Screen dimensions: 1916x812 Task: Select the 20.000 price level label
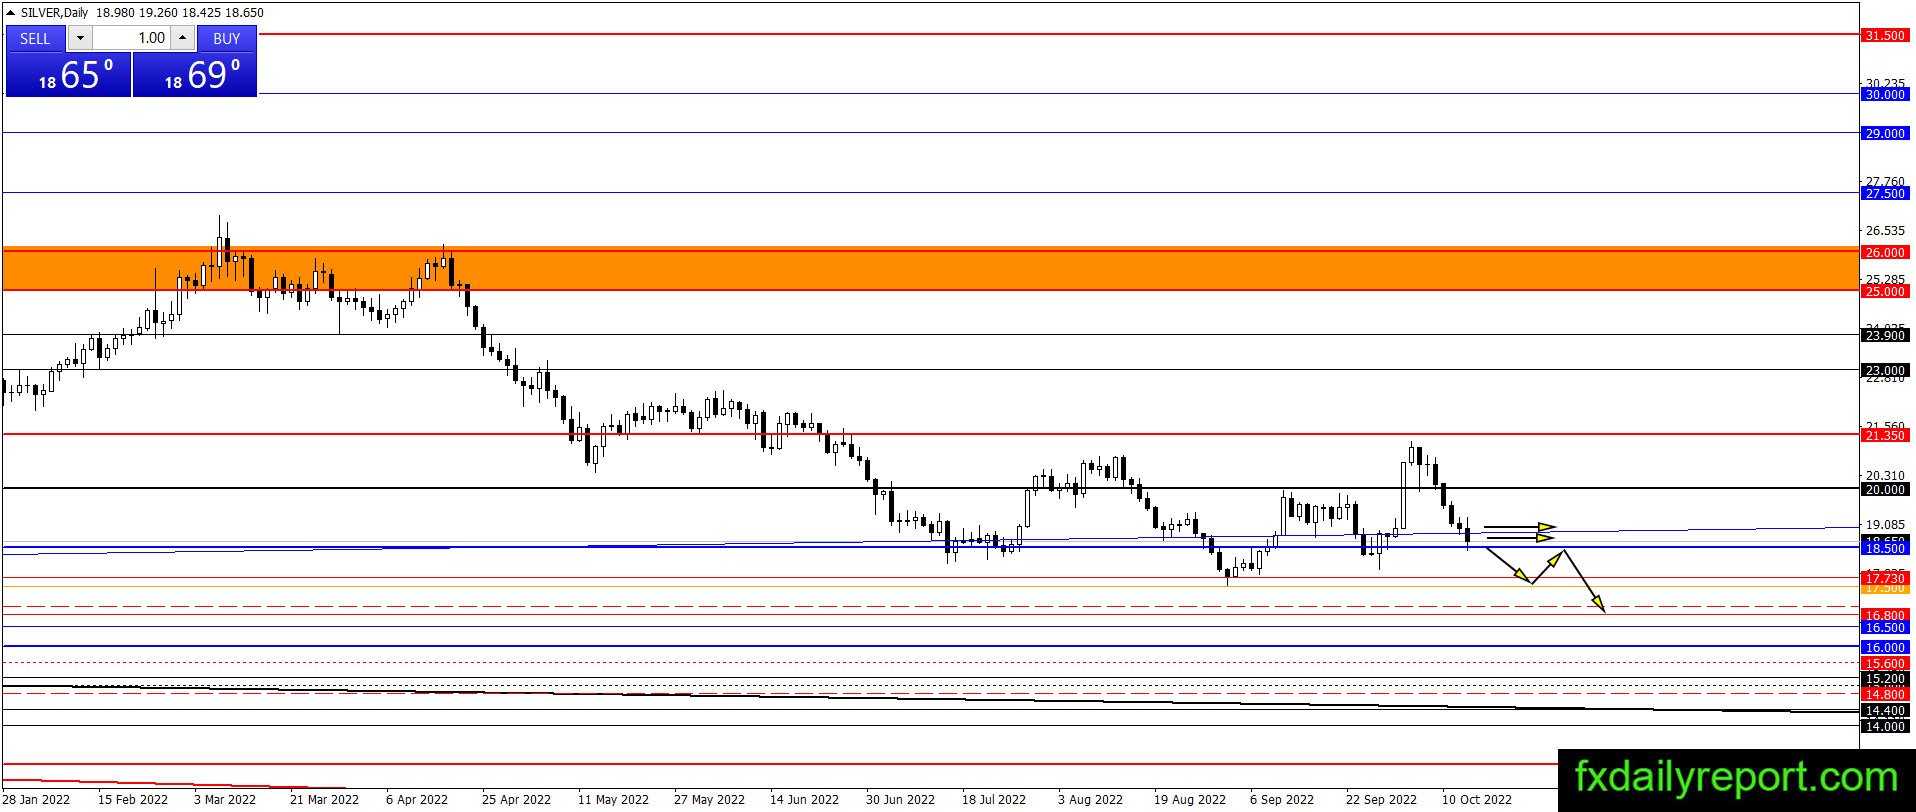click(x=1885, y=489)
